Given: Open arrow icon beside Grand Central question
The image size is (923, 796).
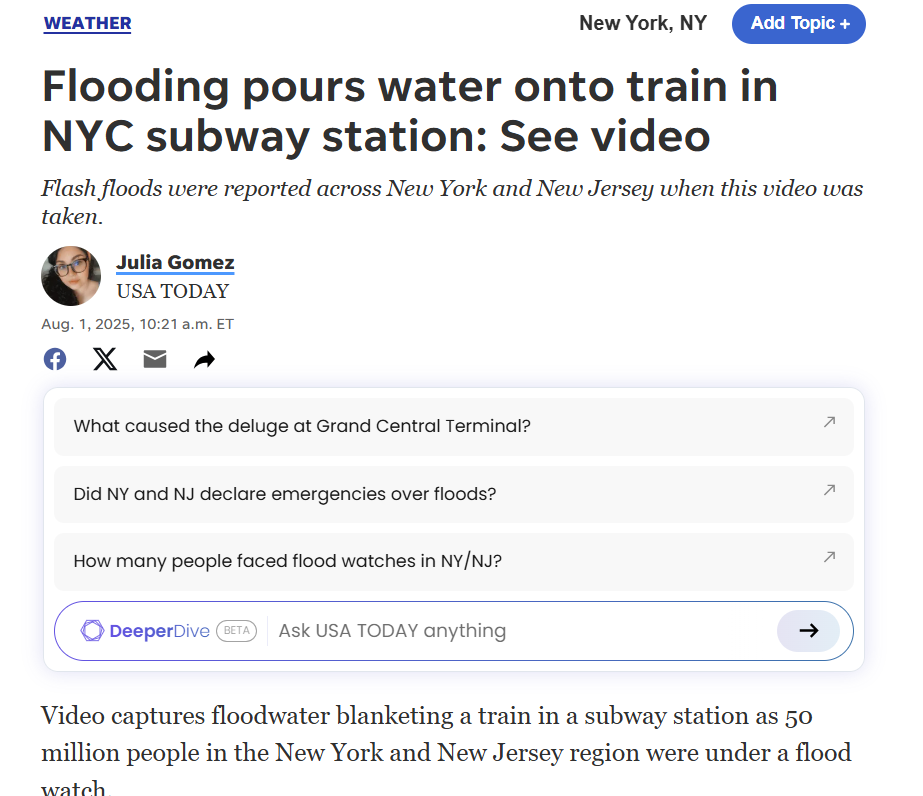Looking at the screenshot, I should [829, 422].
